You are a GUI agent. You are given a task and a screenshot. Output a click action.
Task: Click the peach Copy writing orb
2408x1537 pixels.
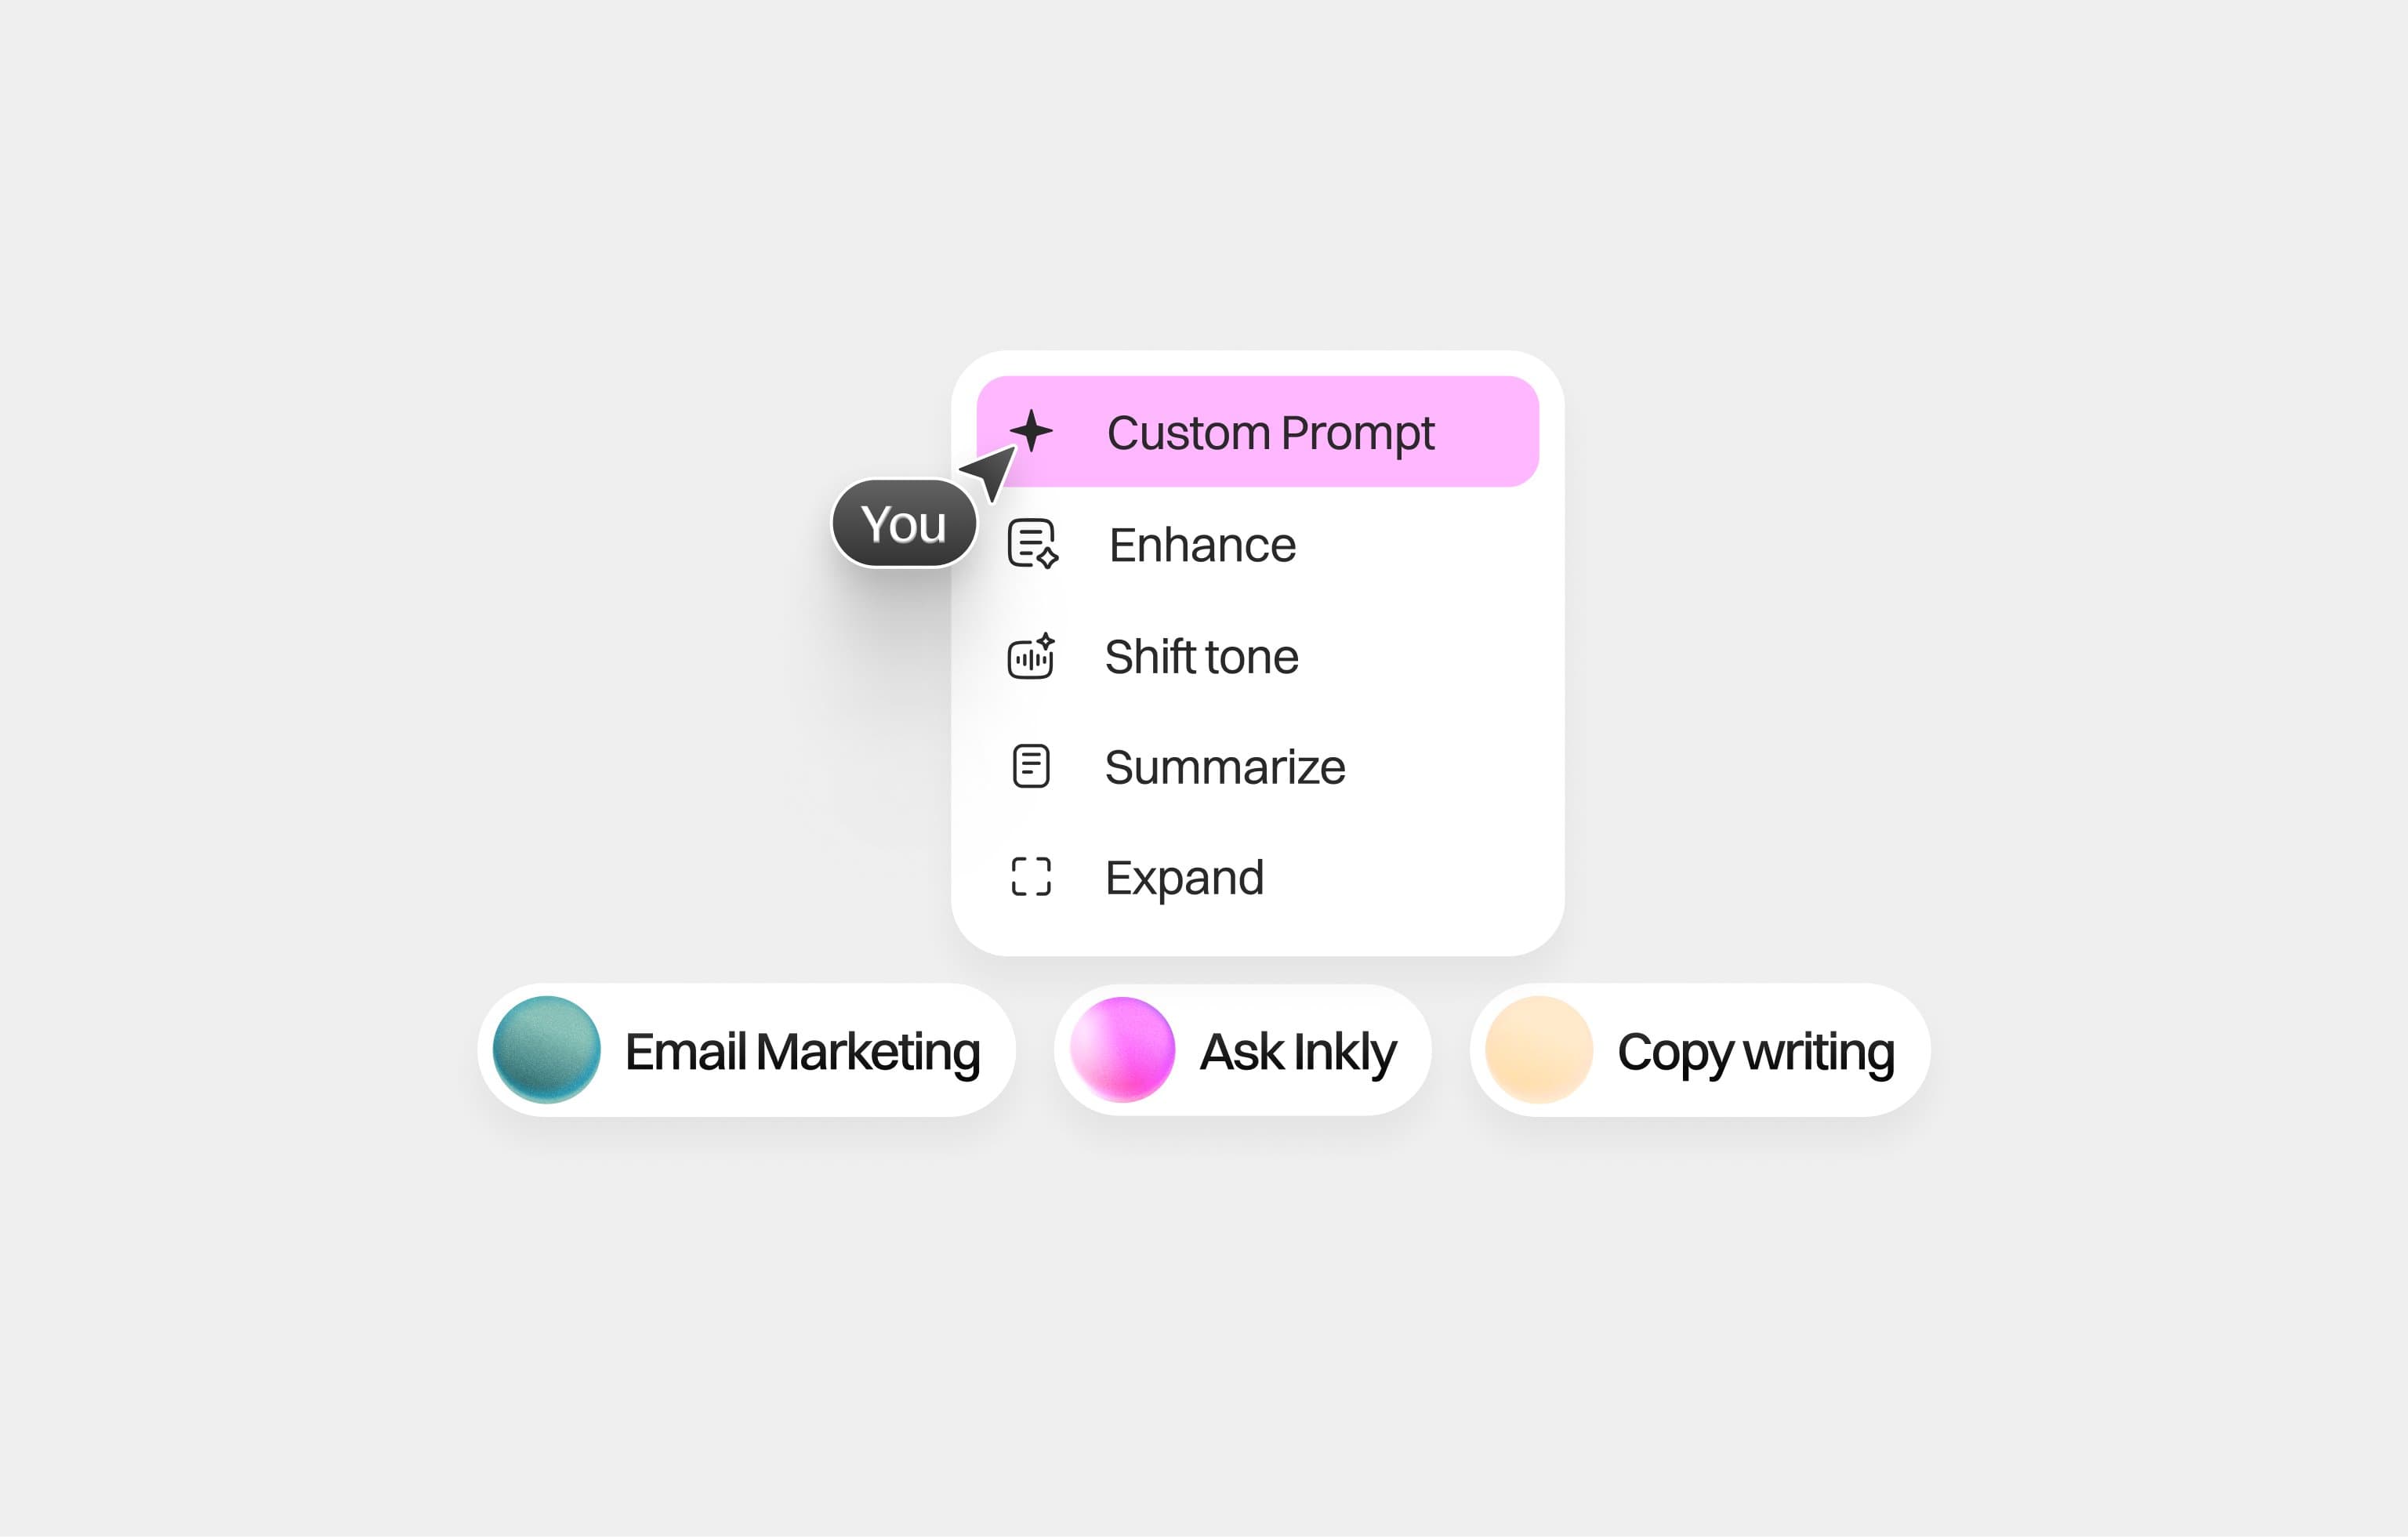coord(1539,1050)
